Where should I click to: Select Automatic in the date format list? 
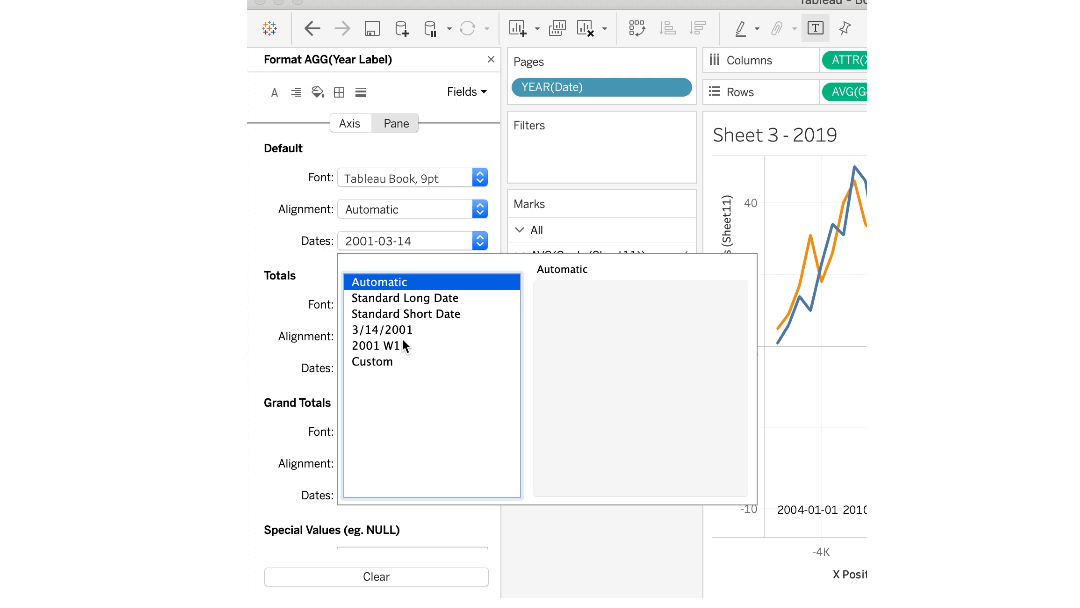[x=432, y=282]
